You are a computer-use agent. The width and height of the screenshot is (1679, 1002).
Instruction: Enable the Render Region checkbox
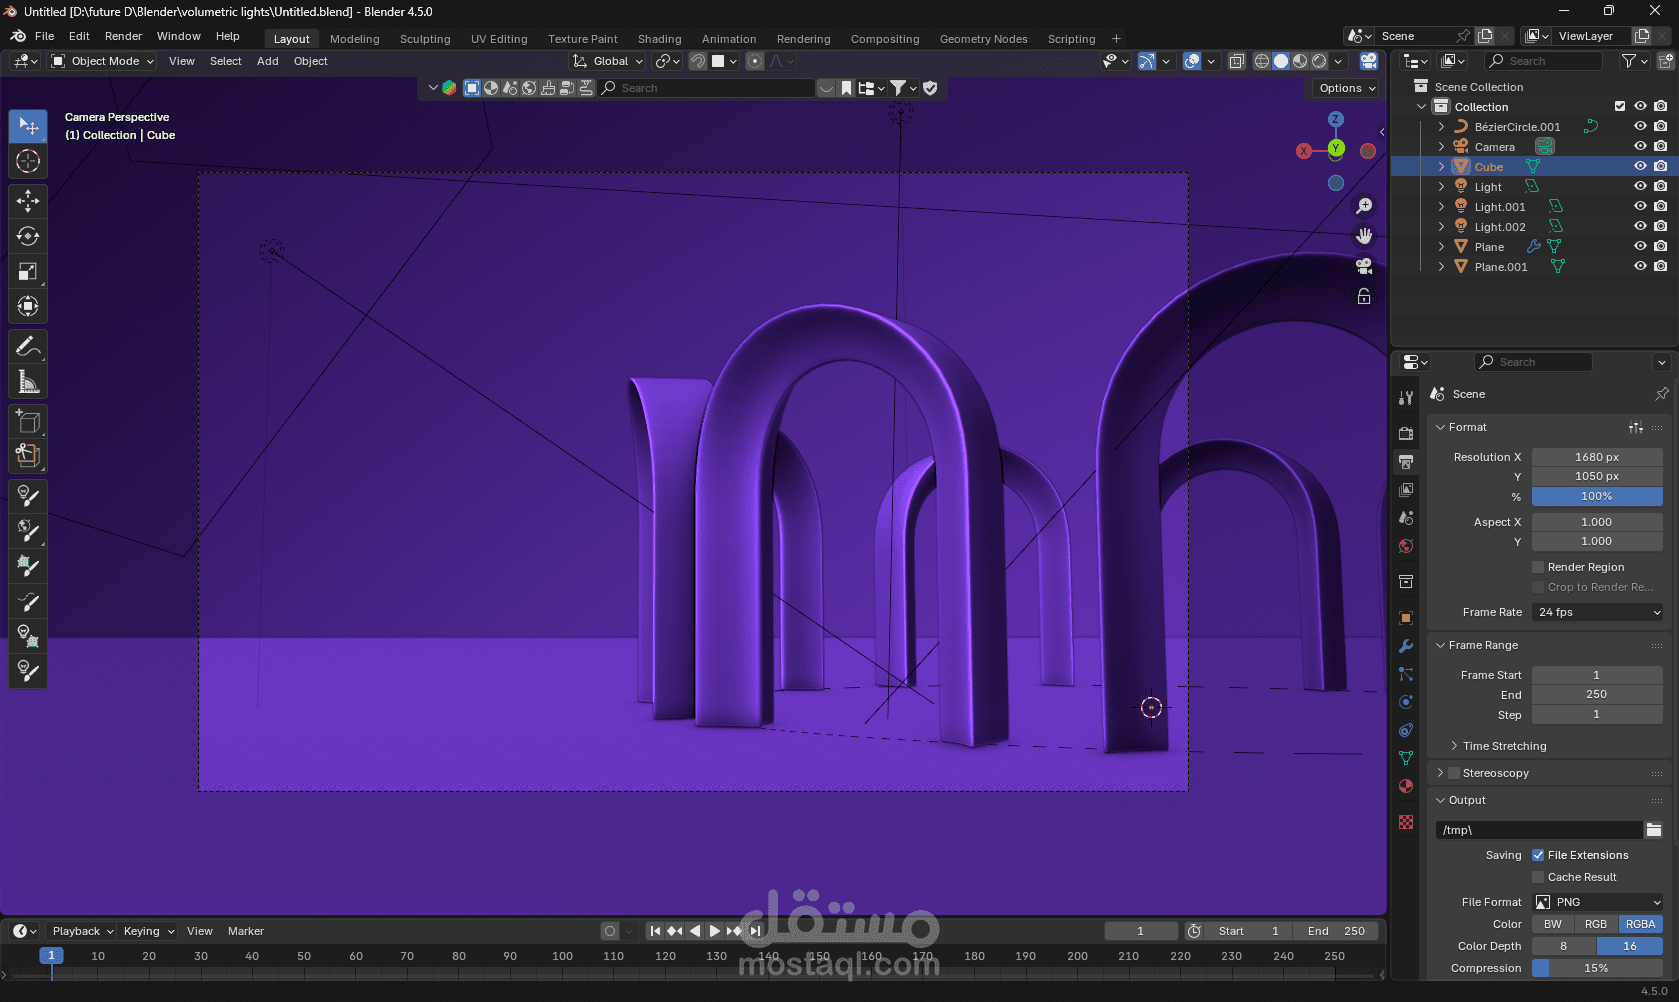pyautogui.click(x=1538, y=567)
